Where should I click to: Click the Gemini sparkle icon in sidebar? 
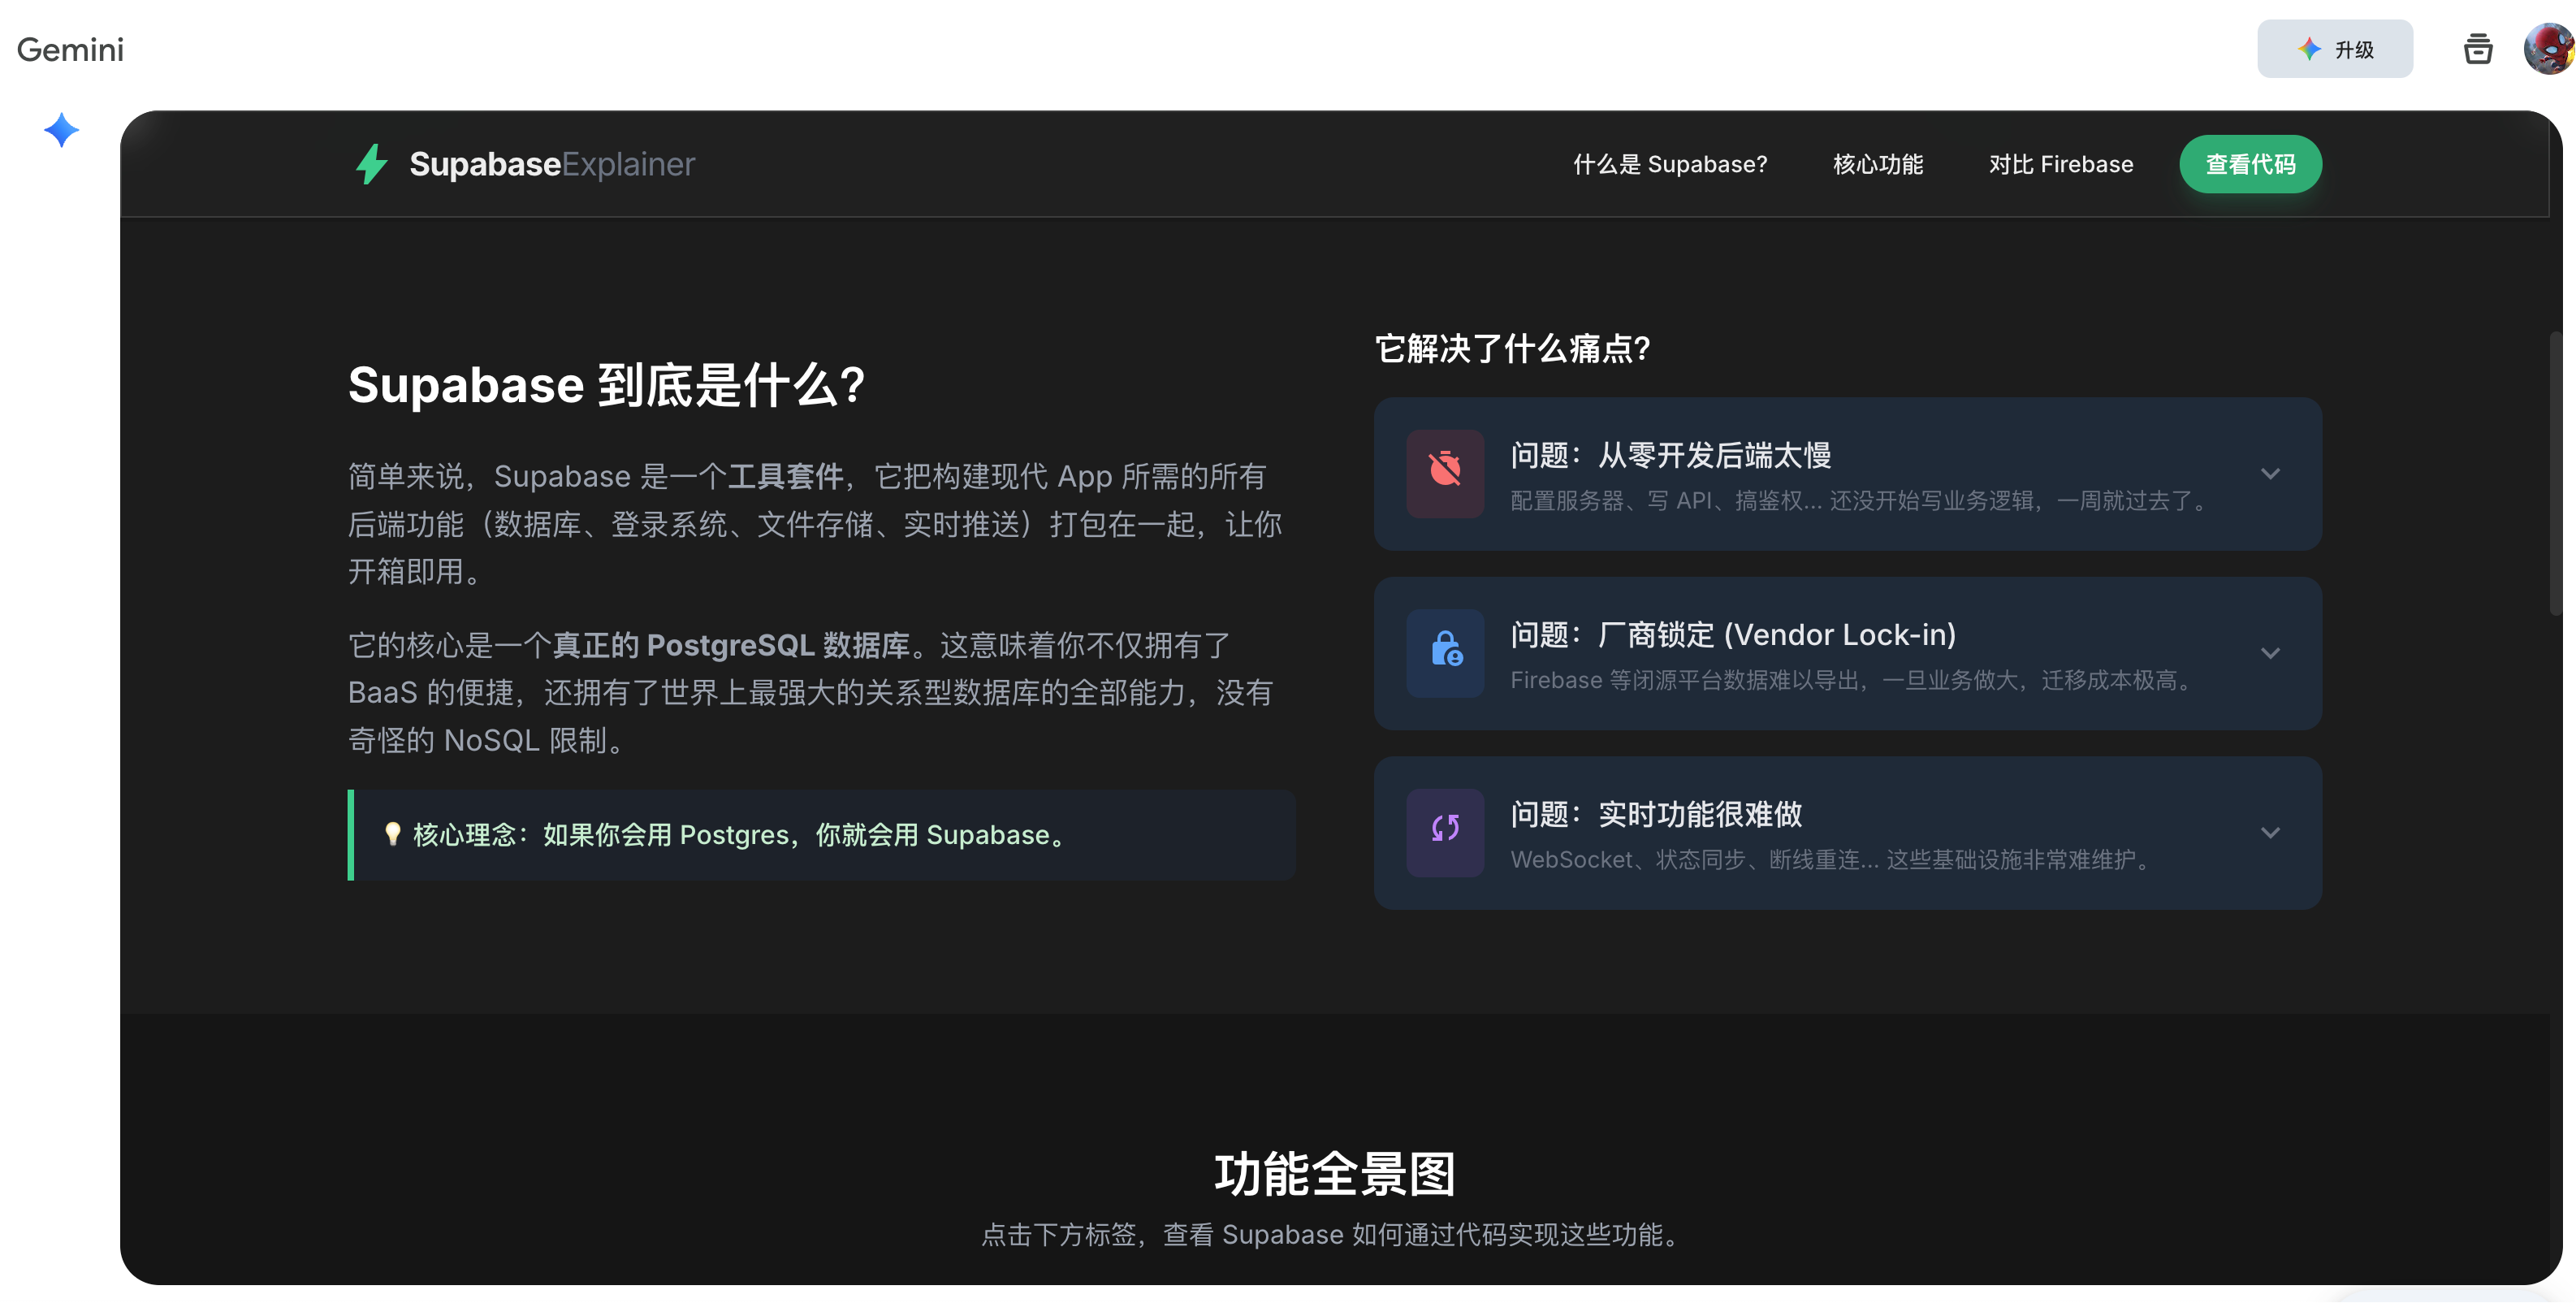pos(61,130)
